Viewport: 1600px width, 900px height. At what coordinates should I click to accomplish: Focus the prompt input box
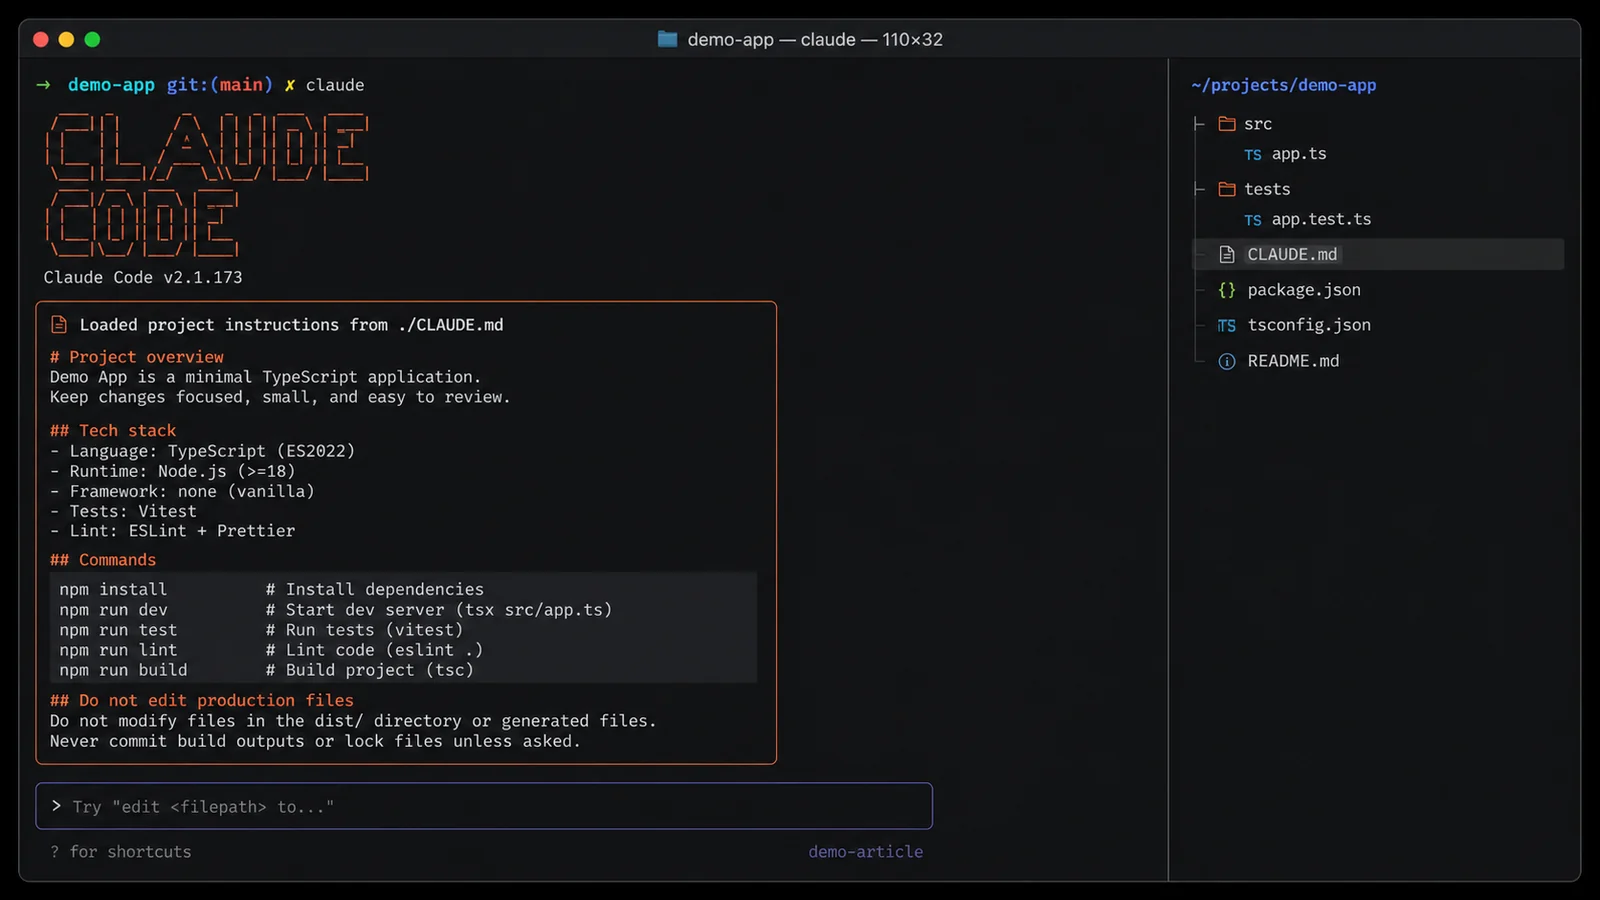[484, 806]
